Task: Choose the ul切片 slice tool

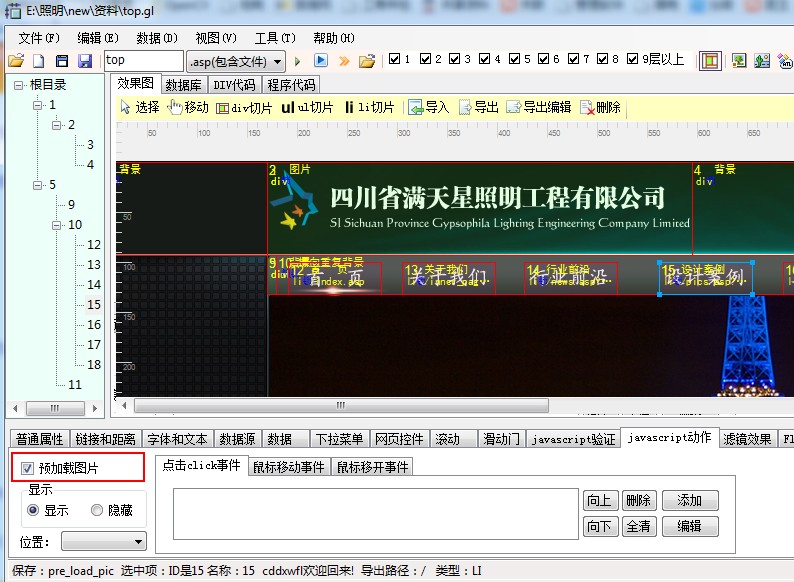Action: [x=307, y=107]
